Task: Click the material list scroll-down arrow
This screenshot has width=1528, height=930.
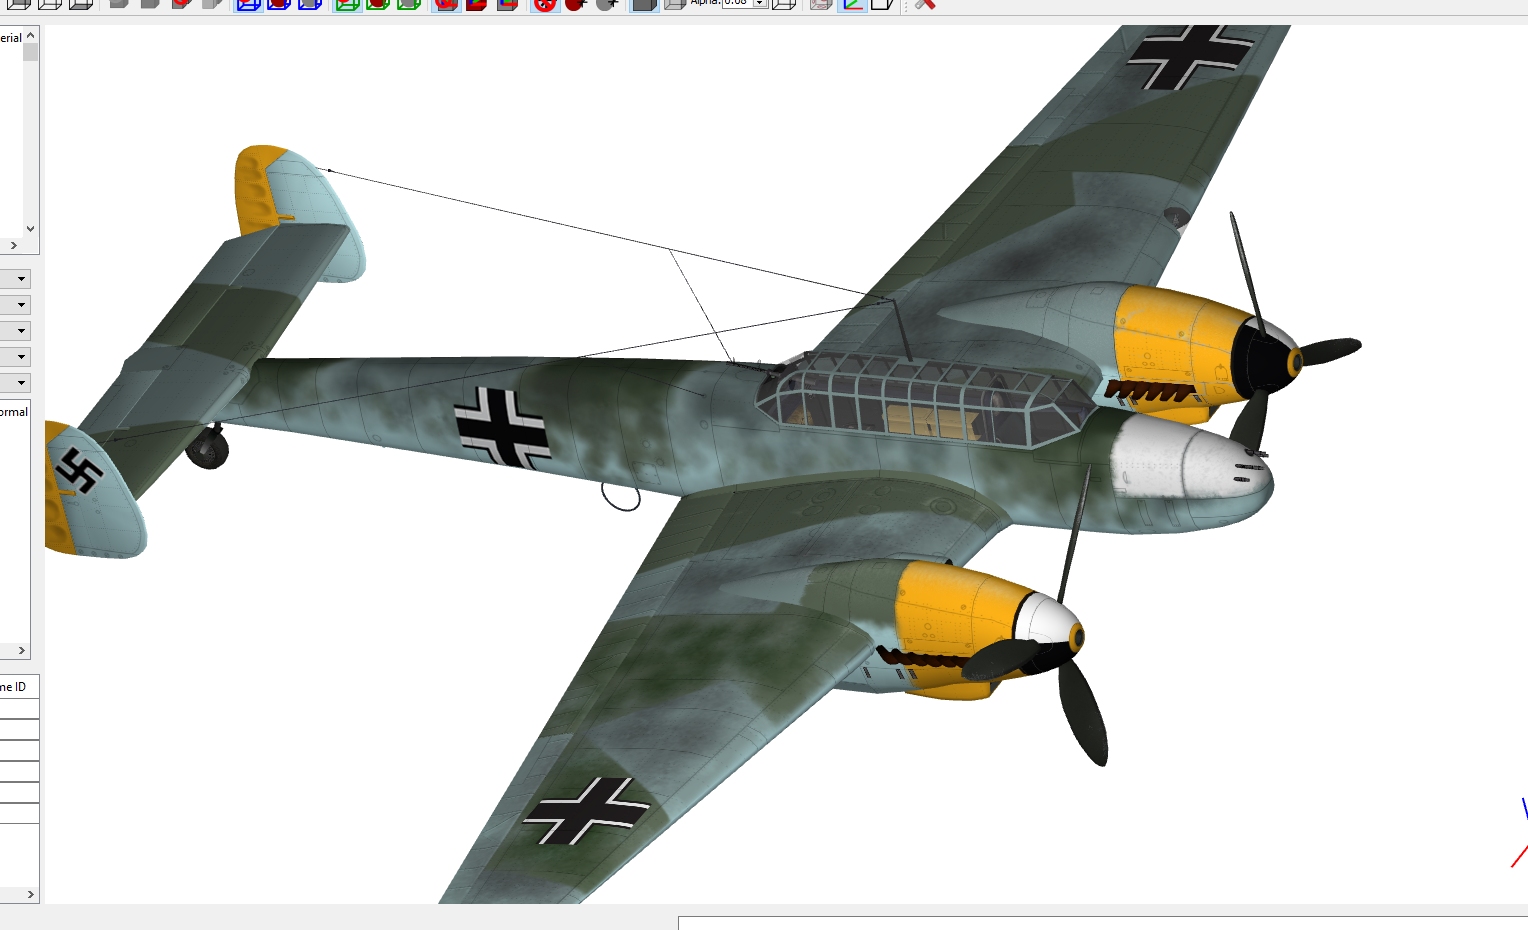Action: (x=31, y=228)
